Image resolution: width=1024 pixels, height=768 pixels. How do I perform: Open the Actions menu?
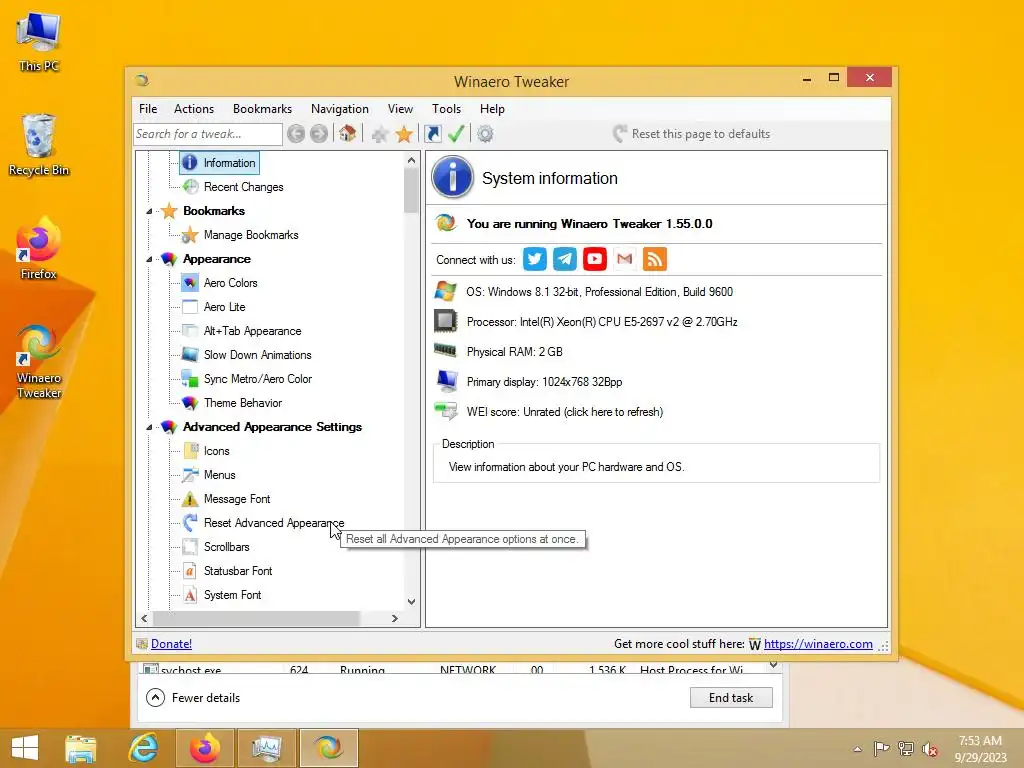pyautogui.click(x=194, y=109)
